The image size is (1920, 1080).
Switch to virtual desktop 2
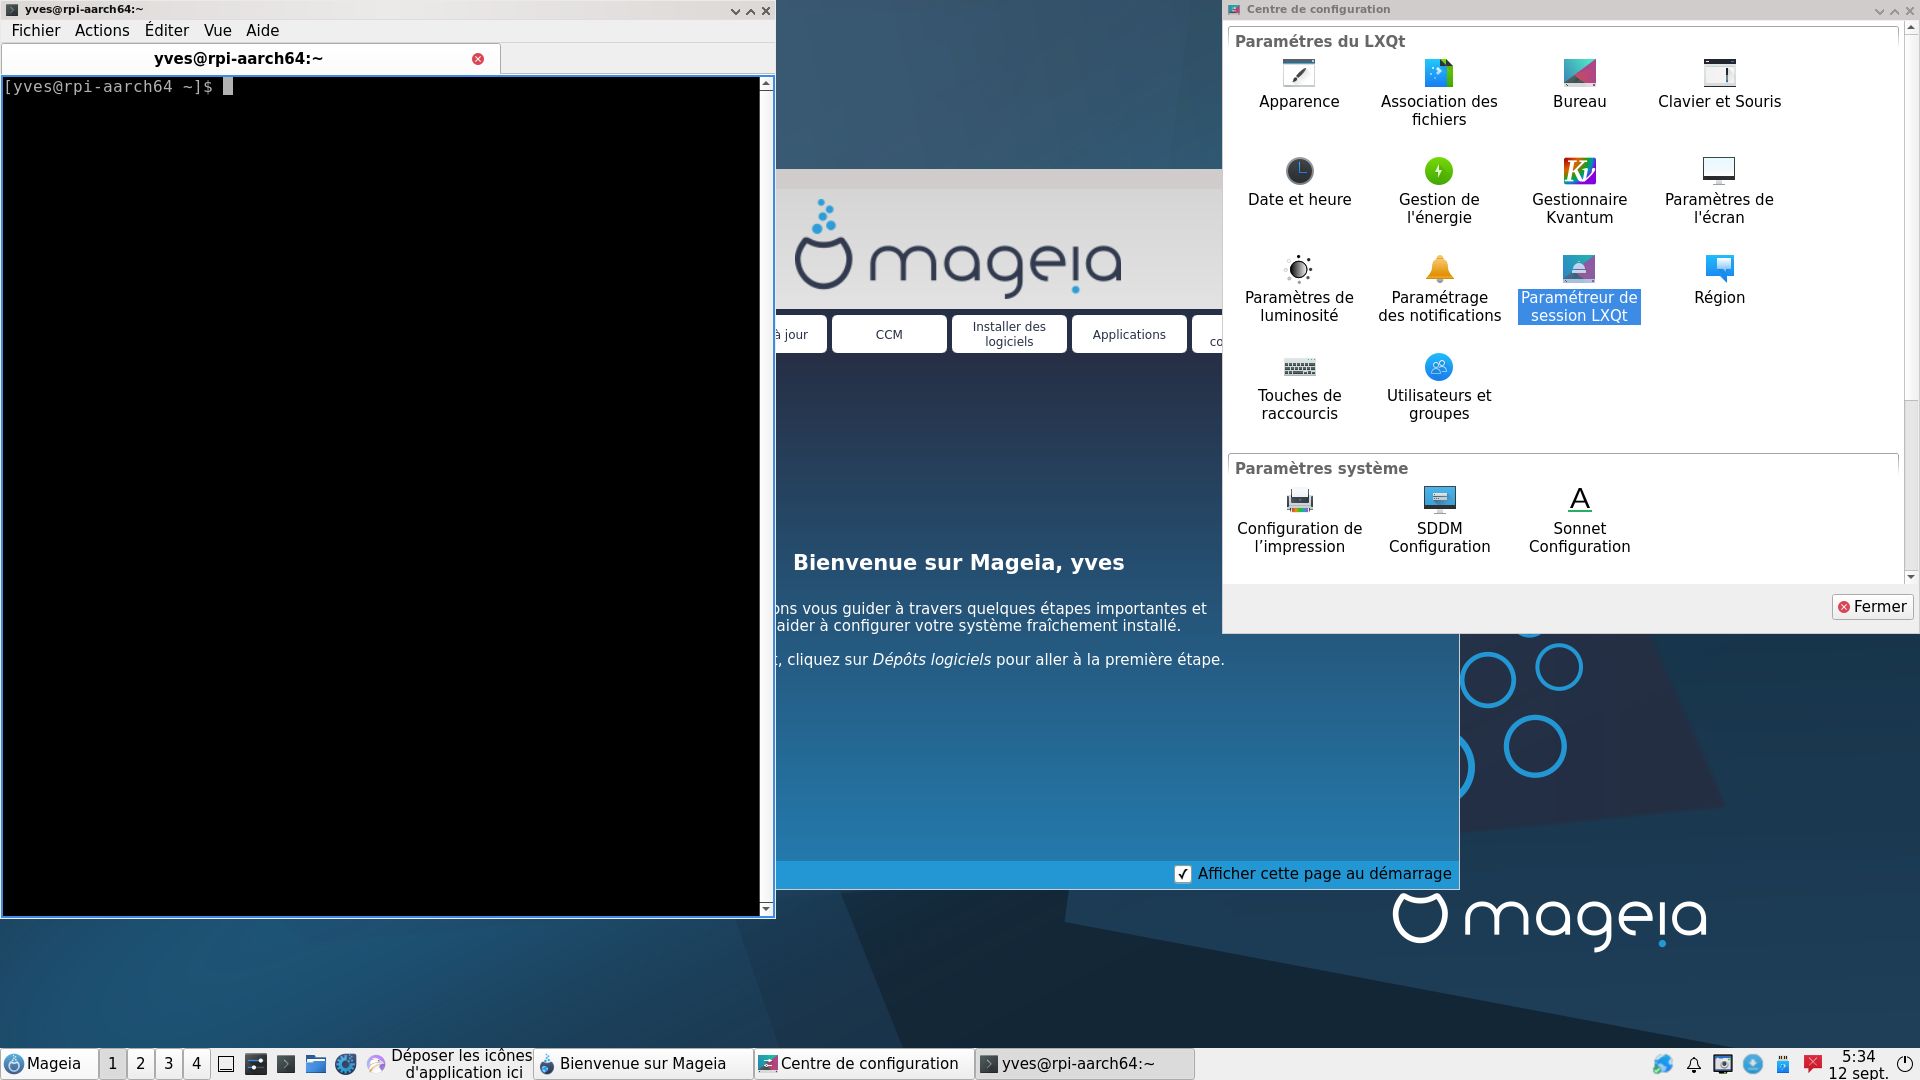coord(140,1064)
